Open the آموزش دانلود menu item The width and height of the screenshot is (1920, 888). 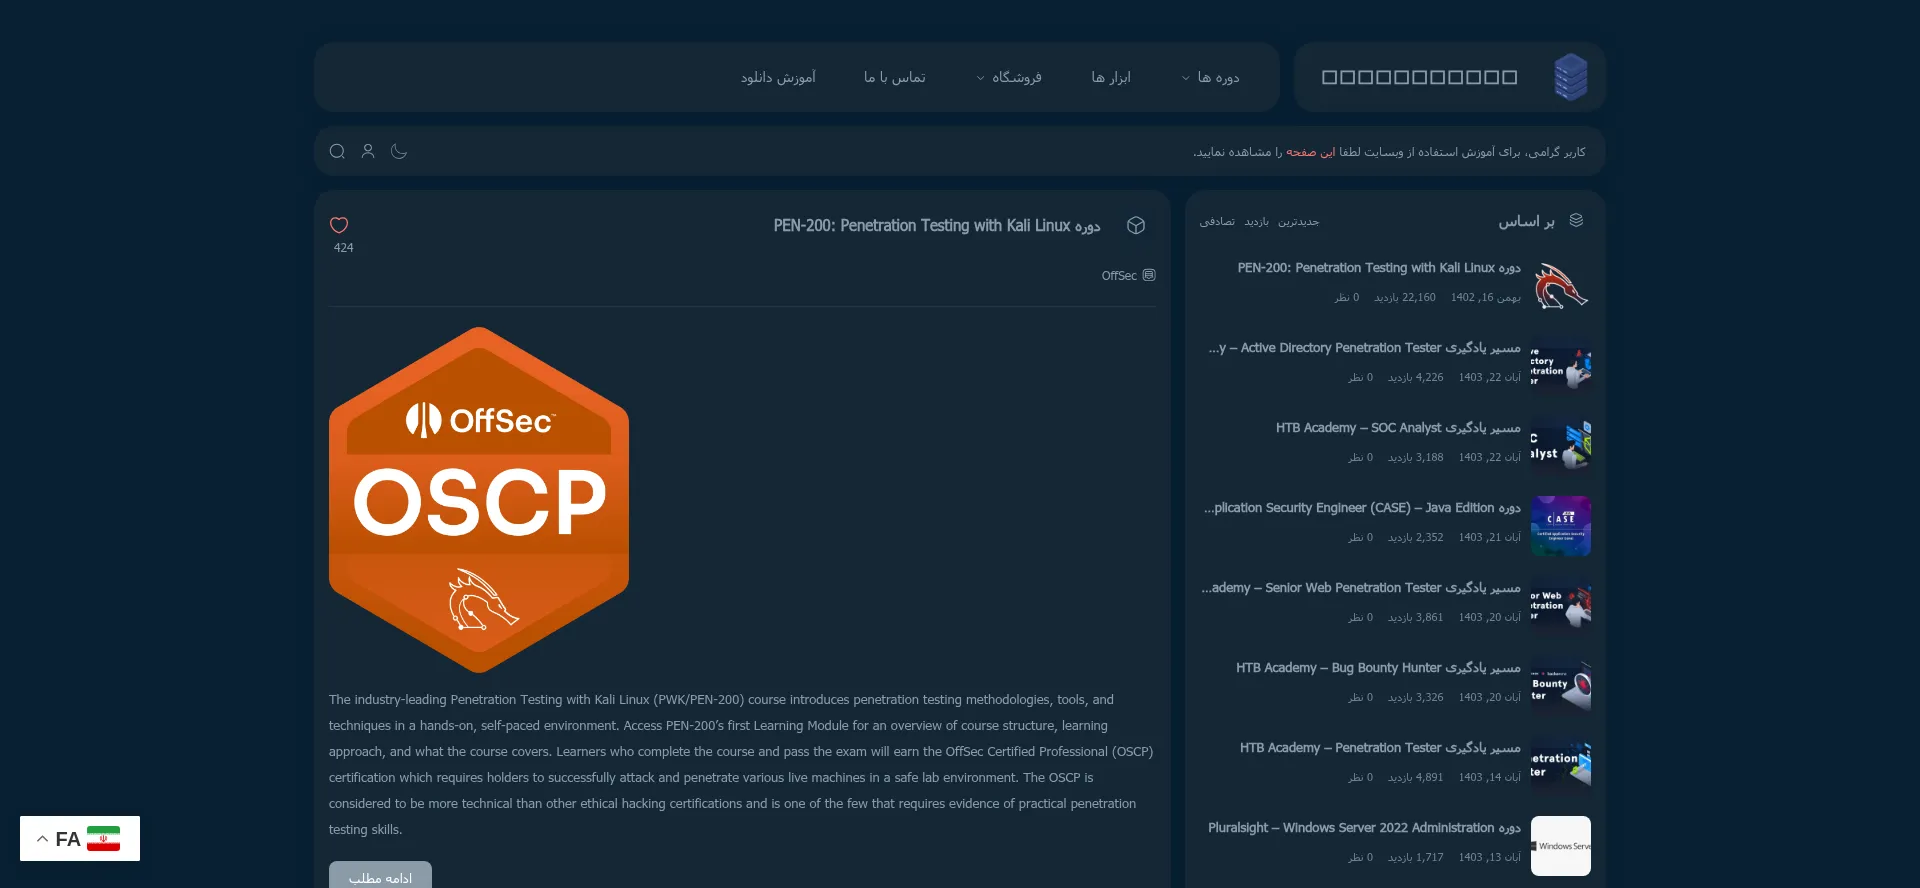click(778, 77)
